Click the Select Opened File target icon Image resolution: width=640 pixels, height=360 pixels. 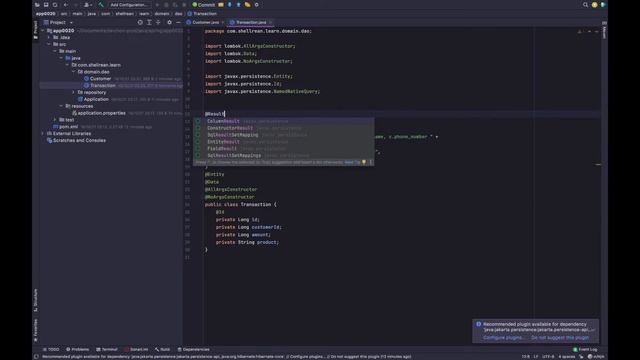pos(140,22)
